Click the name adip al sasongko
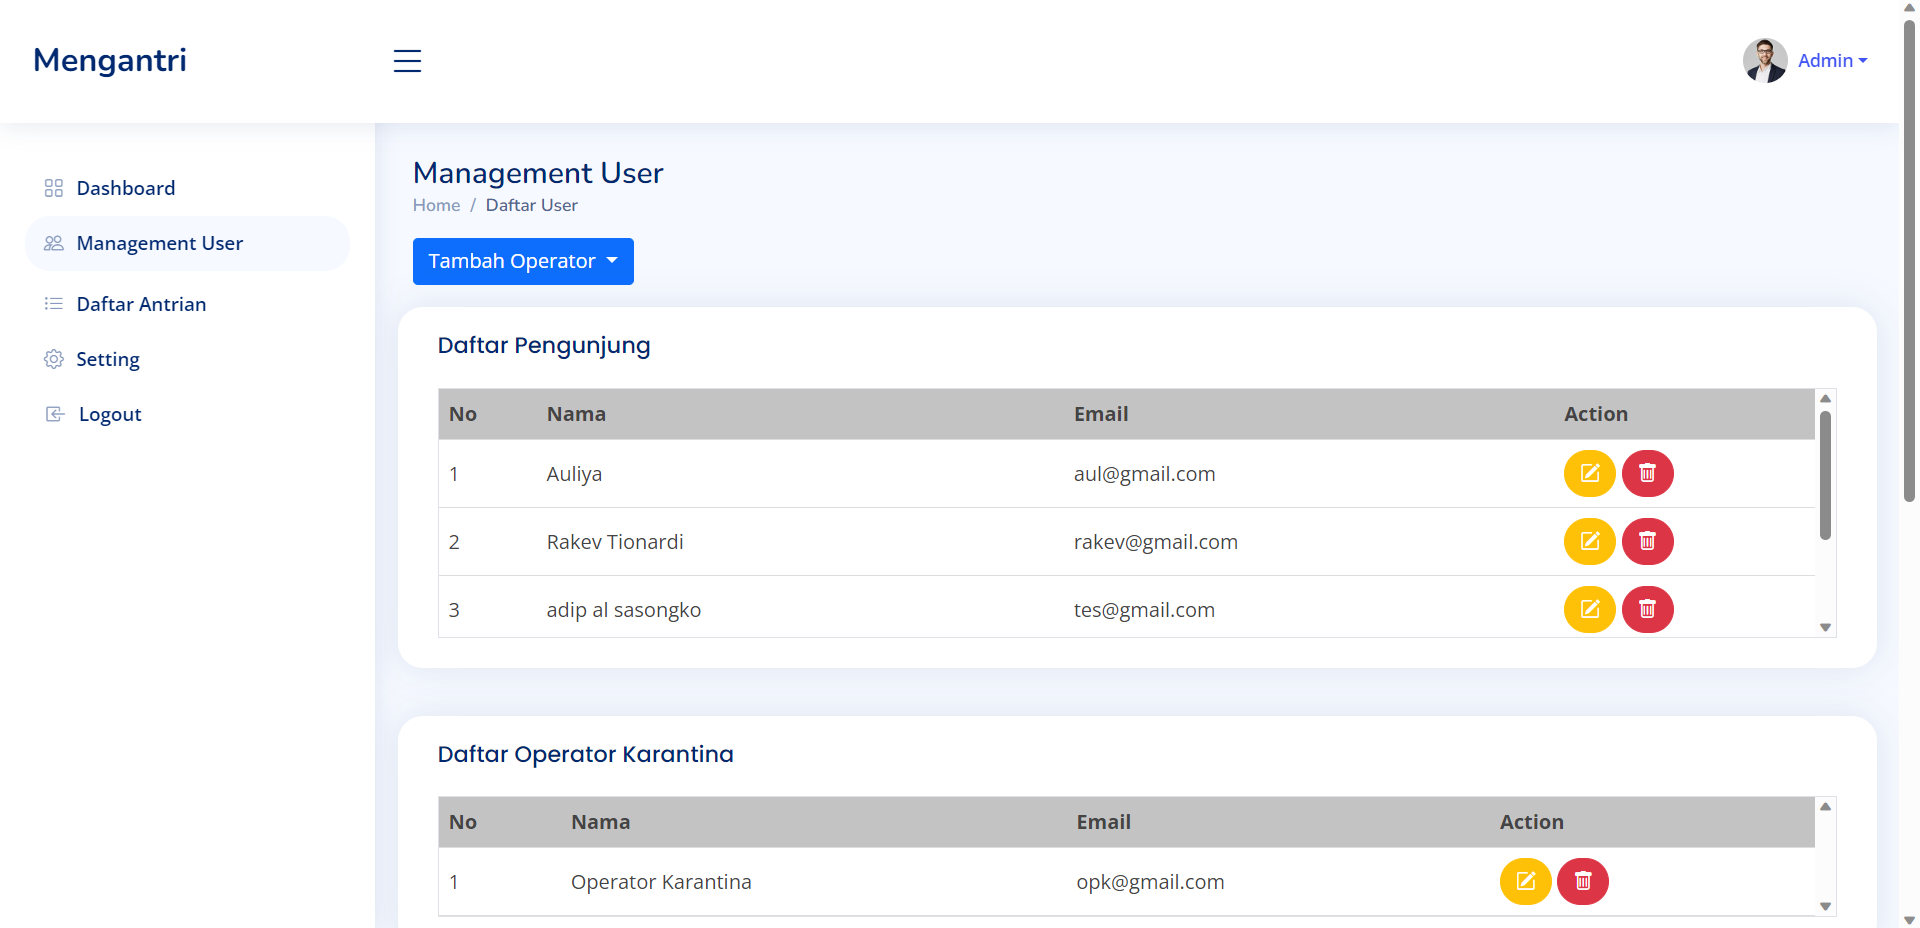 tap(624, 610)
